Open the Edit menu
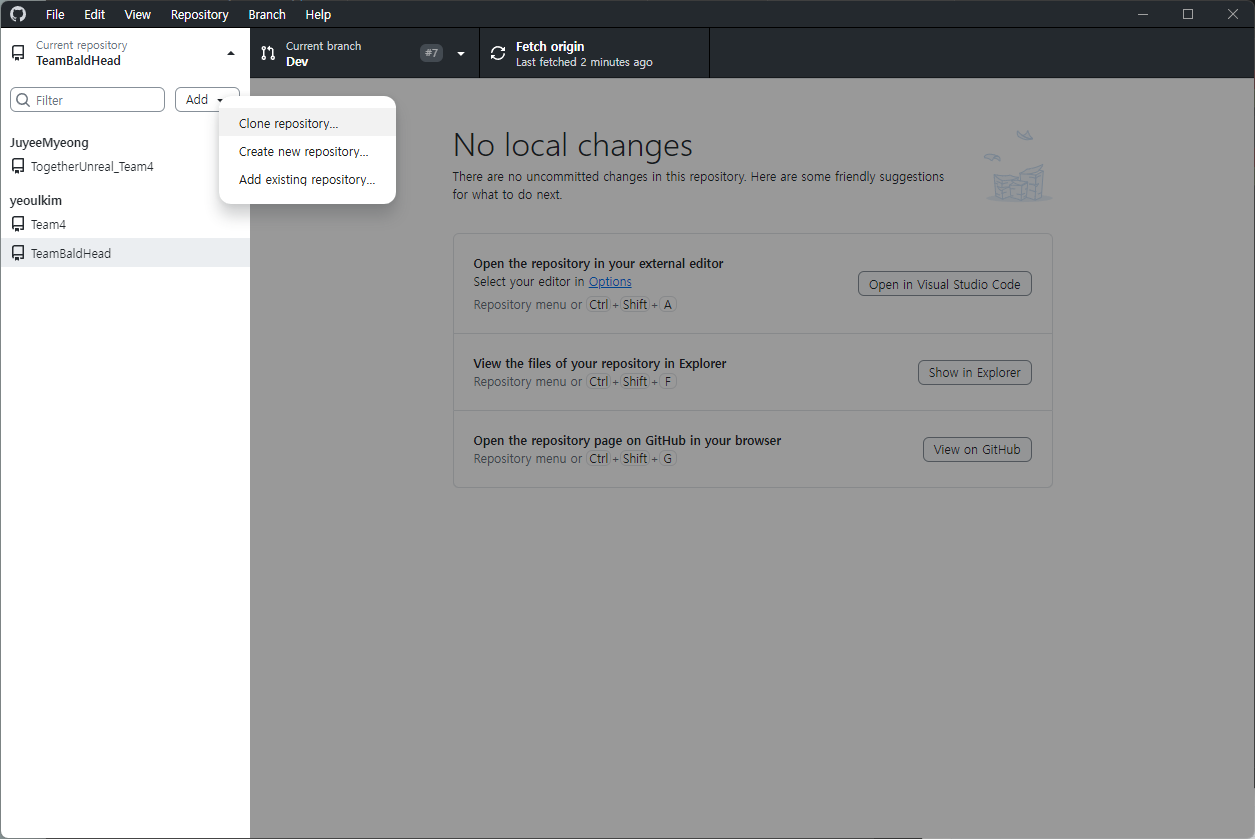Image resolution: width=1255 pixels, height=839 pixels. coord(95,14)
